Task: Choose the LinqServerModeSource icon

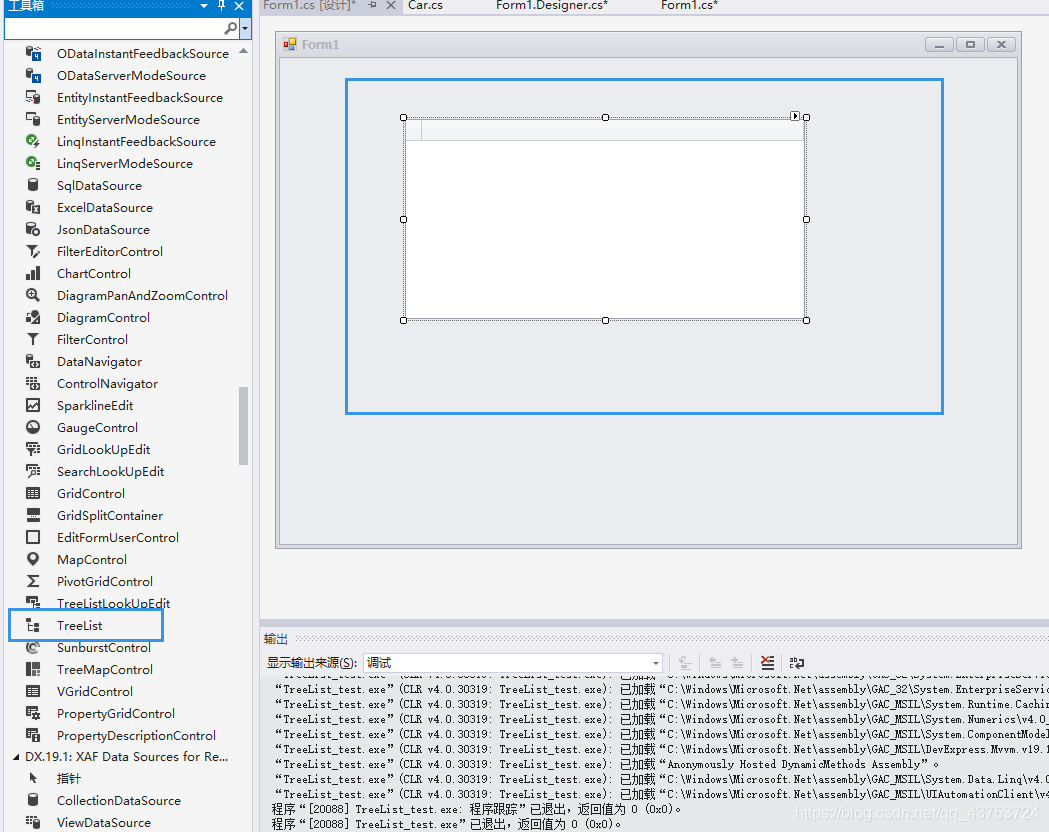Action: 33,163
